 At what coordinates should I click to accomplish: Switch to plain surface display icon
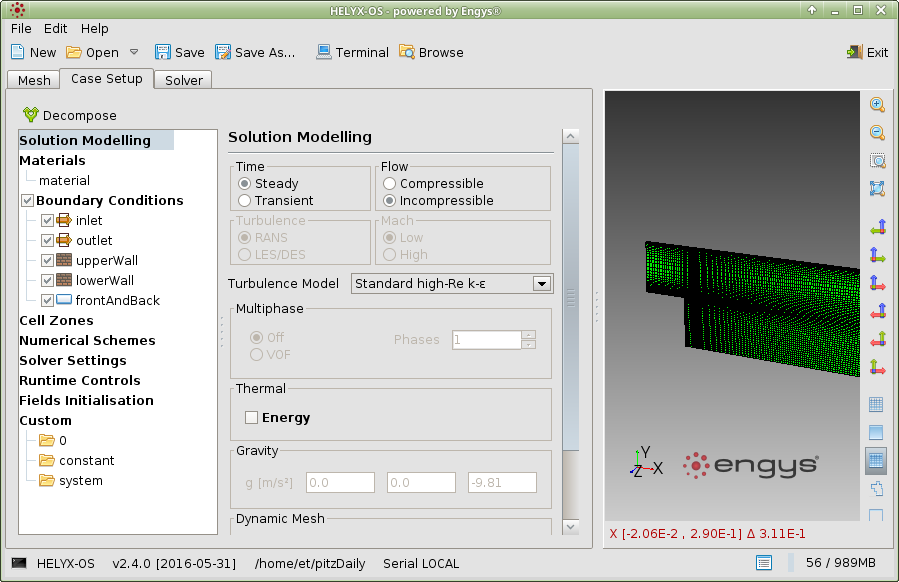click(x=876, y=432)
